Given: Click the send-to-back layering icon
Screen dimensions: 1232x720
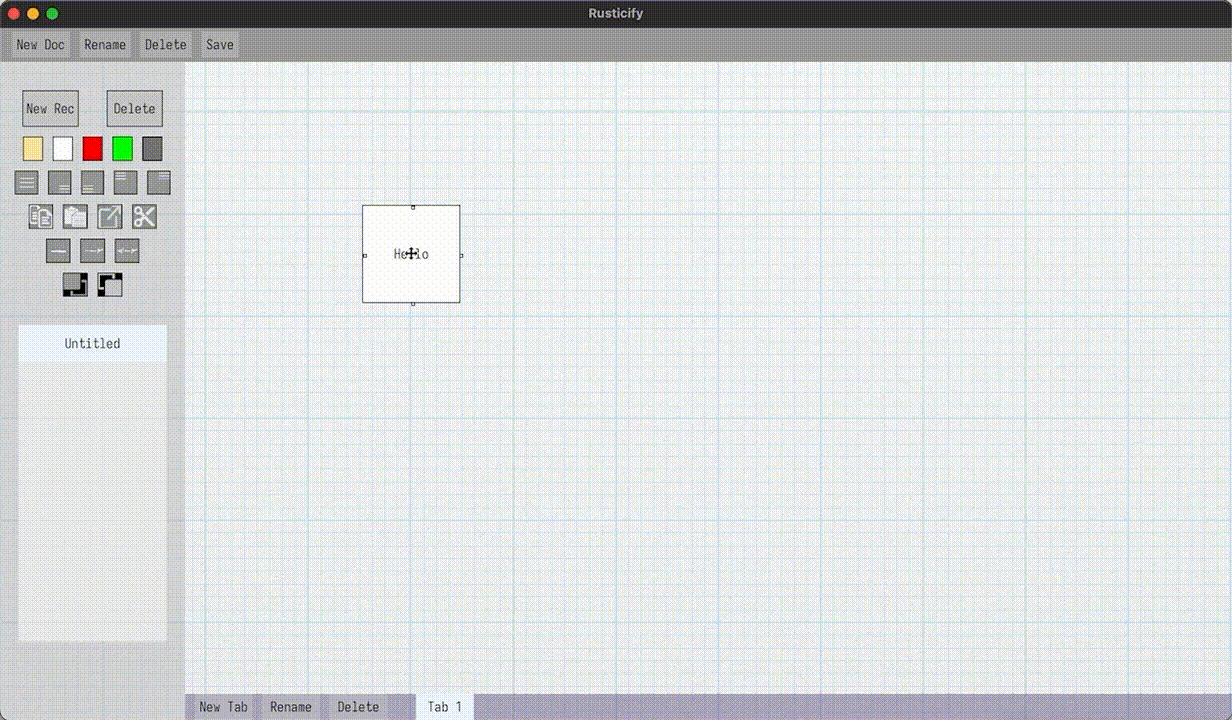Looking at the screenshot, I should 75,285.
